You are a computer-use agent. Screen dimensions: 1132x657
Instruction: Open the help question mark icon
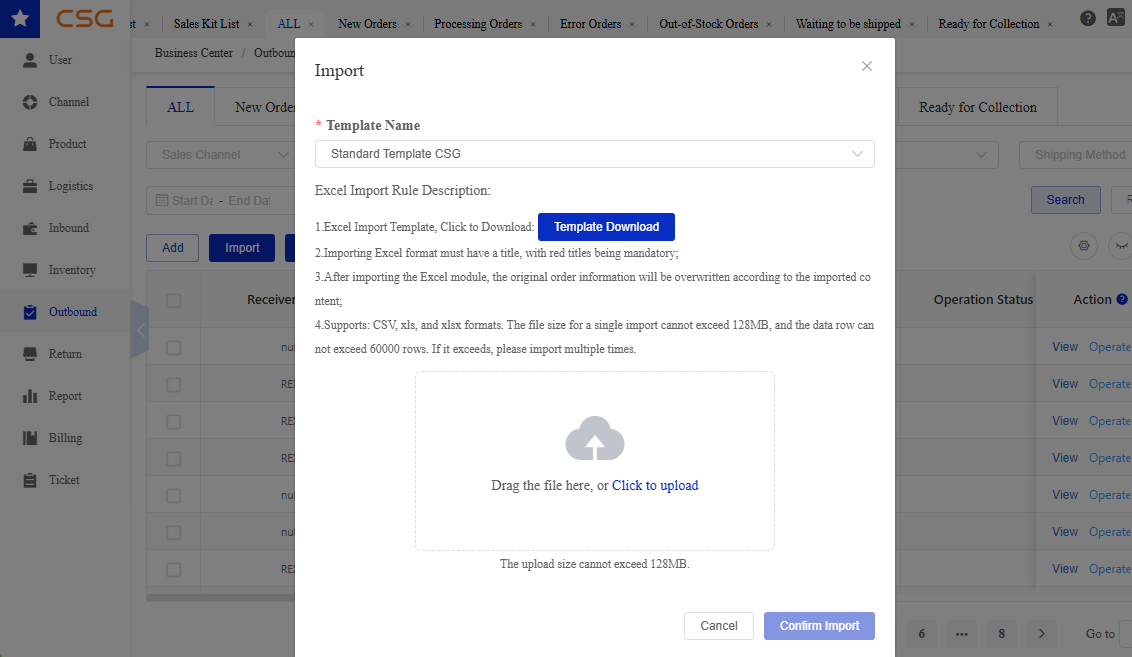pos(1087,18)
